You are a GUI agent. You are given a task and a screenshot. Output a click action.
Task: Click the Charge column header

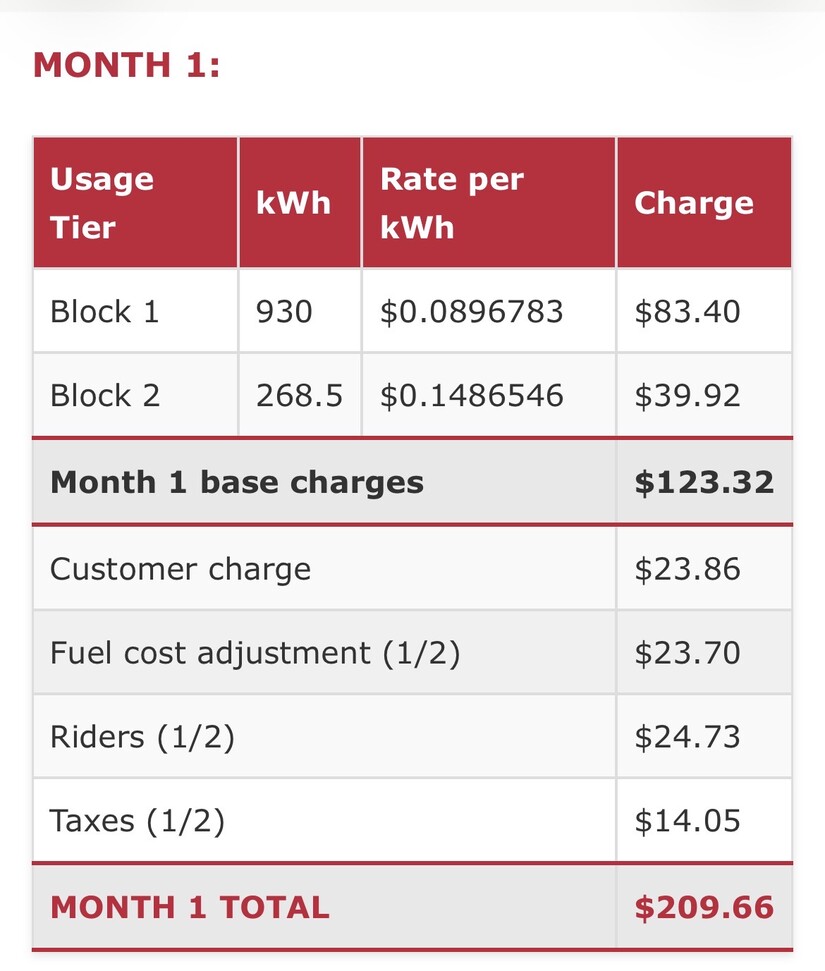click(x=704, y=202)
